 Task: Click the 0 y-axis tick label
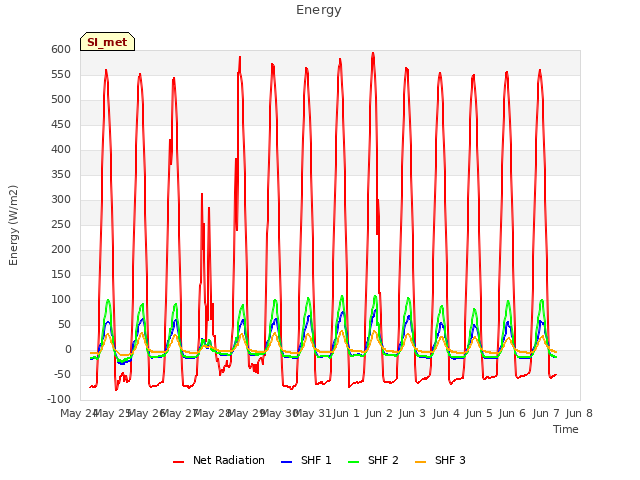[x=68, y=349]
